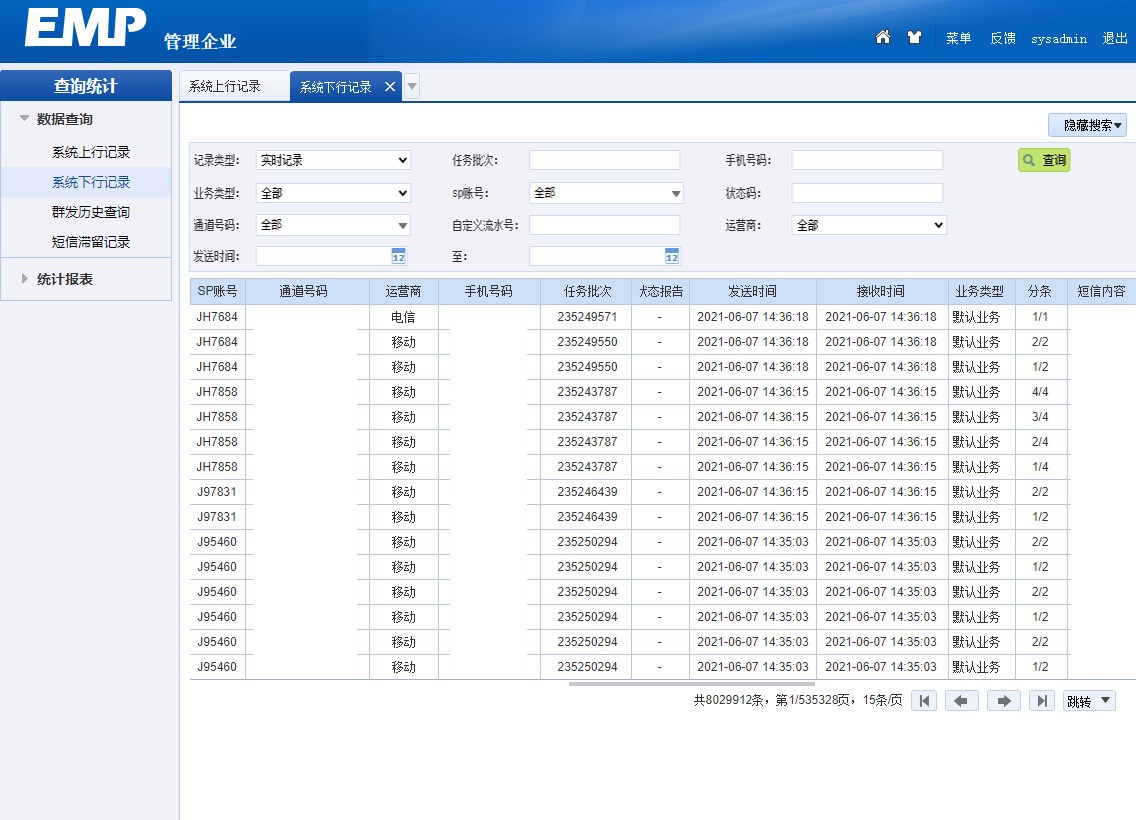Go to the previous page of results
The image size is (1136, 820).
[x=963, y=700]
